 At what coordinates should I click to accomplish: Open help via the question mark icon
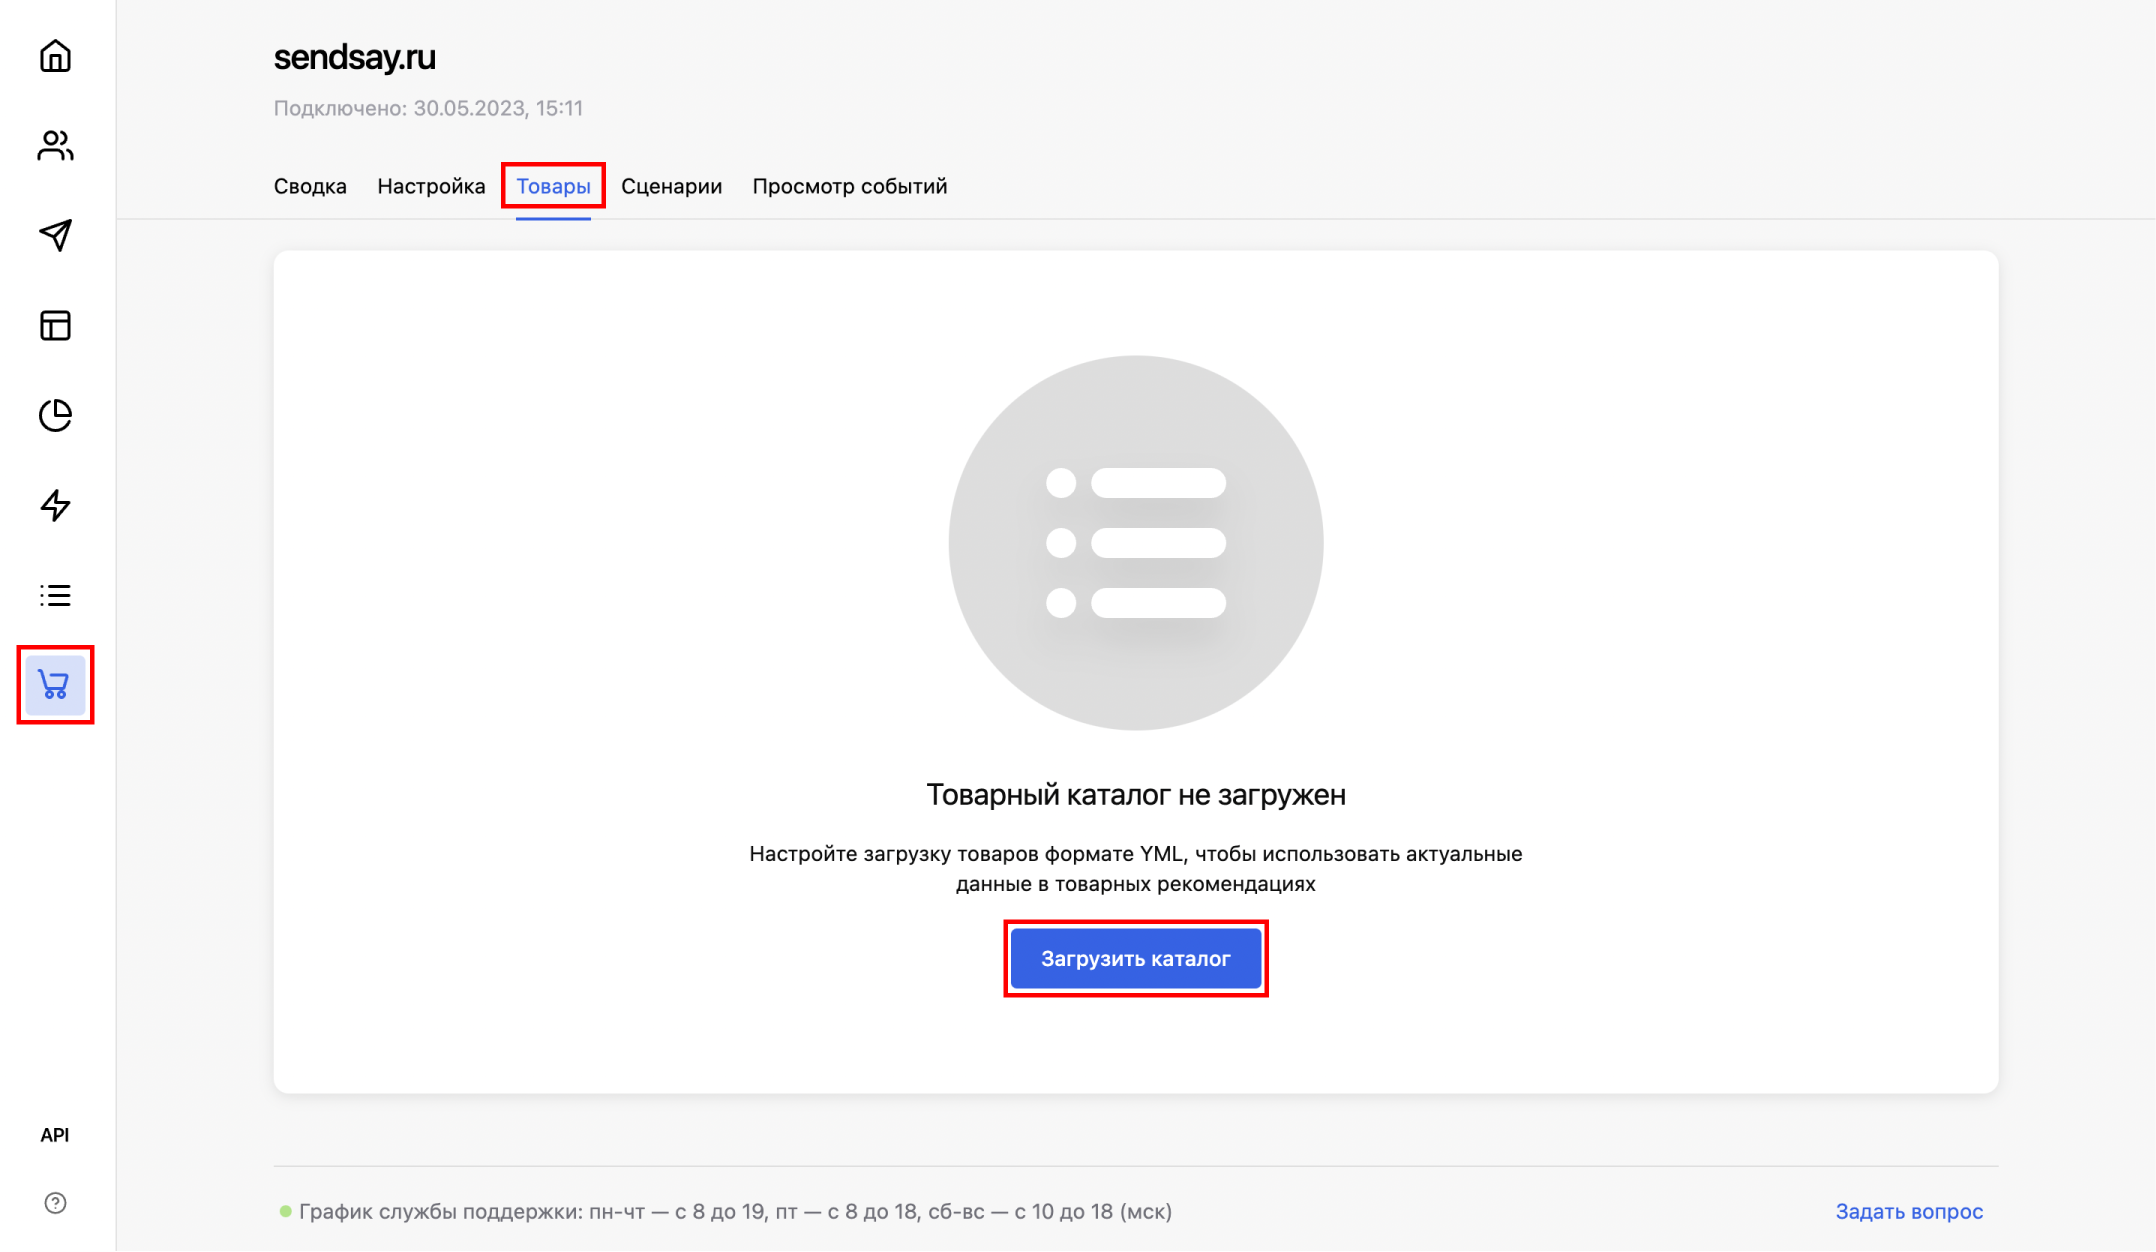tap(55, 1204)
